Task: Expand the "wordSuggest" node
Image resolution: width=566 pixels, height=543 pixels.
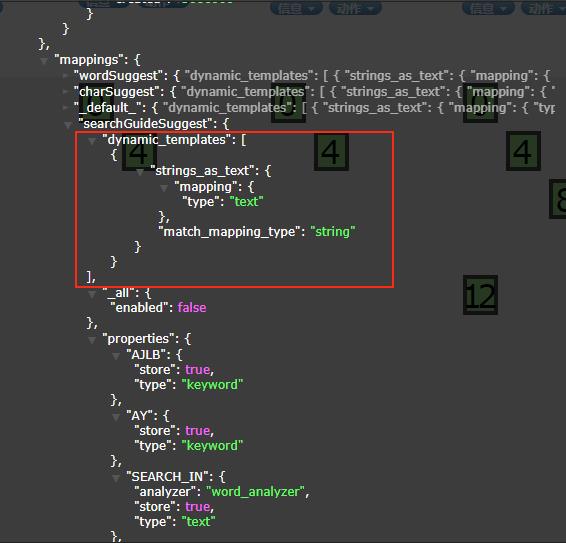Action: [65, 76]
